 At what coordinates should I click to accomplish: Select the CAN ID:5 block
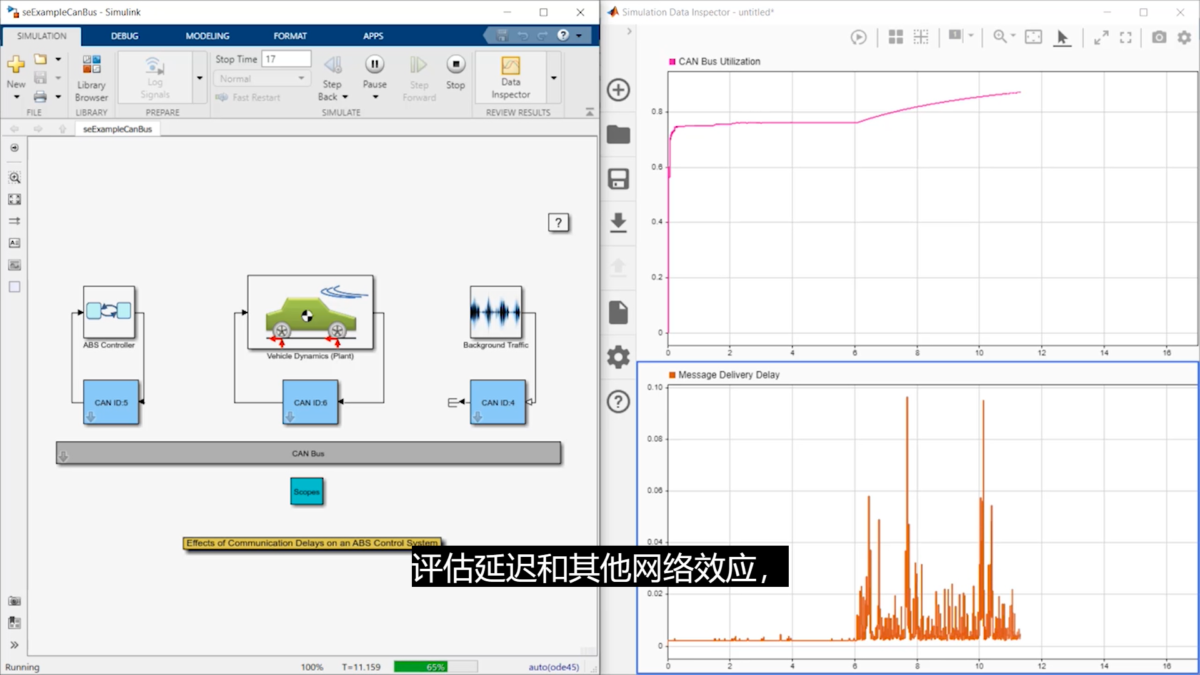(x=110, y=402)
